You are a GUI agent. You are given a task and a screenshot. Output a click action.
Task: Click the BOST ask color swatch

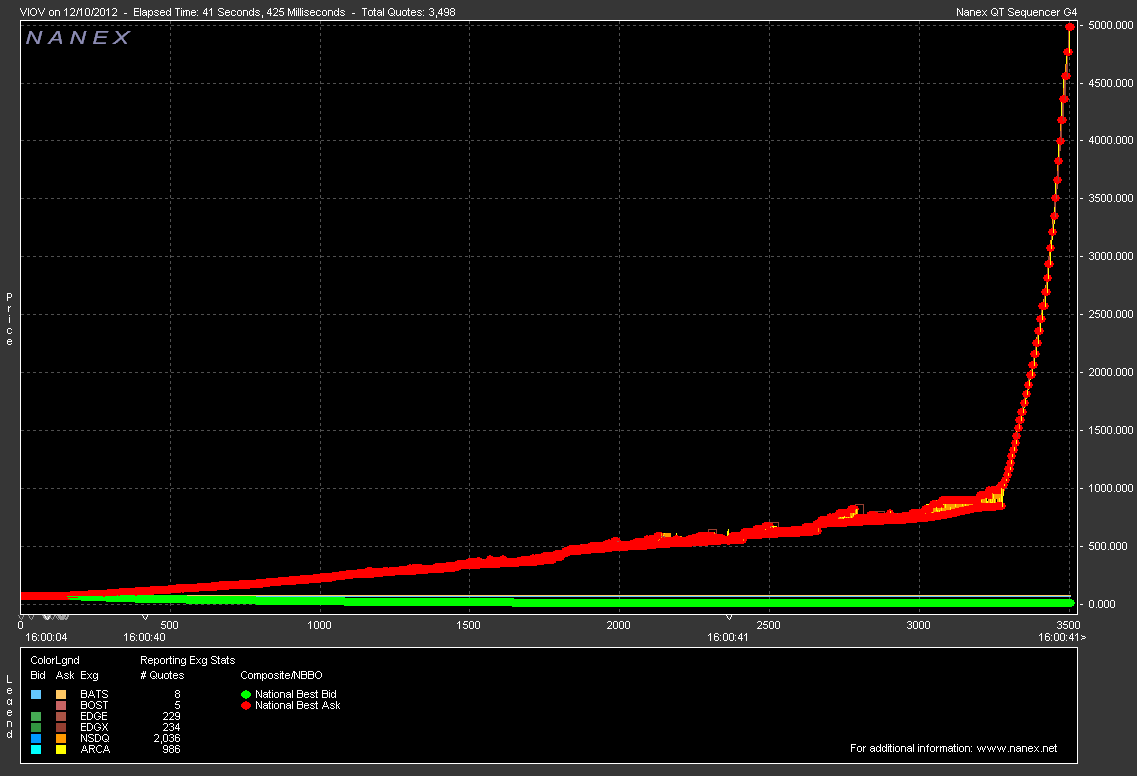tap(61, 705)
